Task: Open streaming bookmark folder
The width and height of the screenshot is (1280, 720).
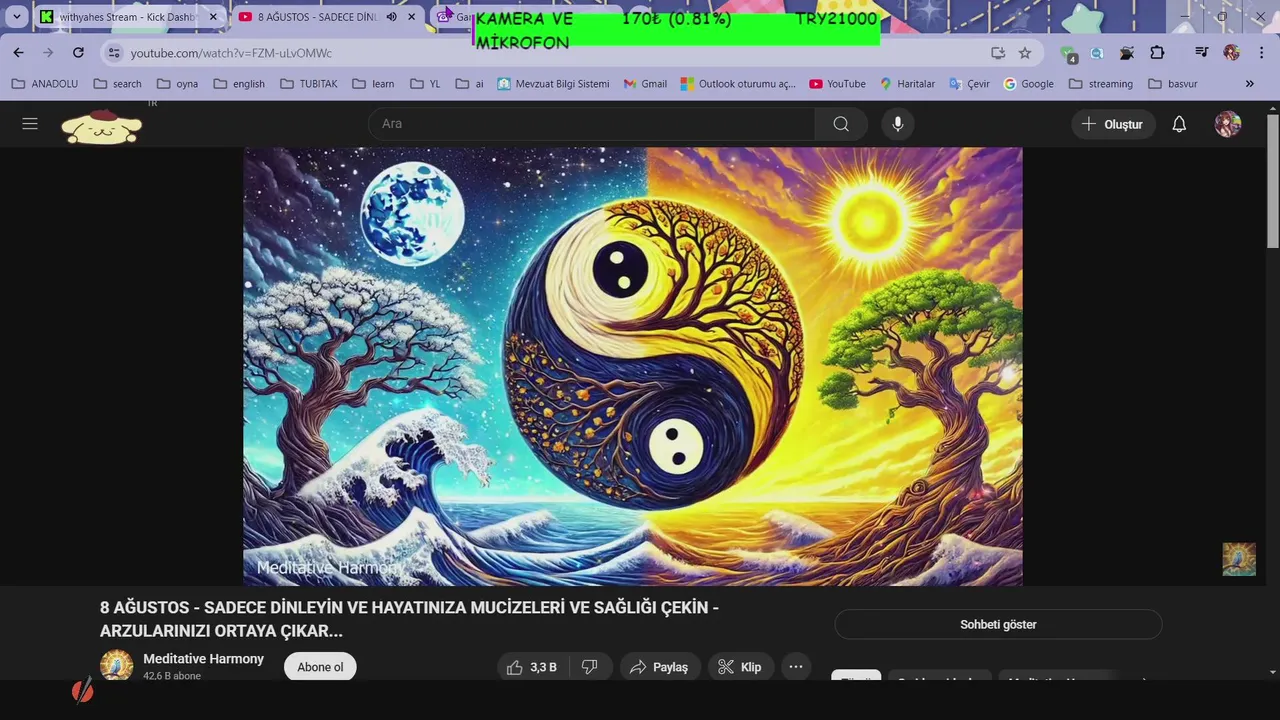Action: (x=1101, y=84)
